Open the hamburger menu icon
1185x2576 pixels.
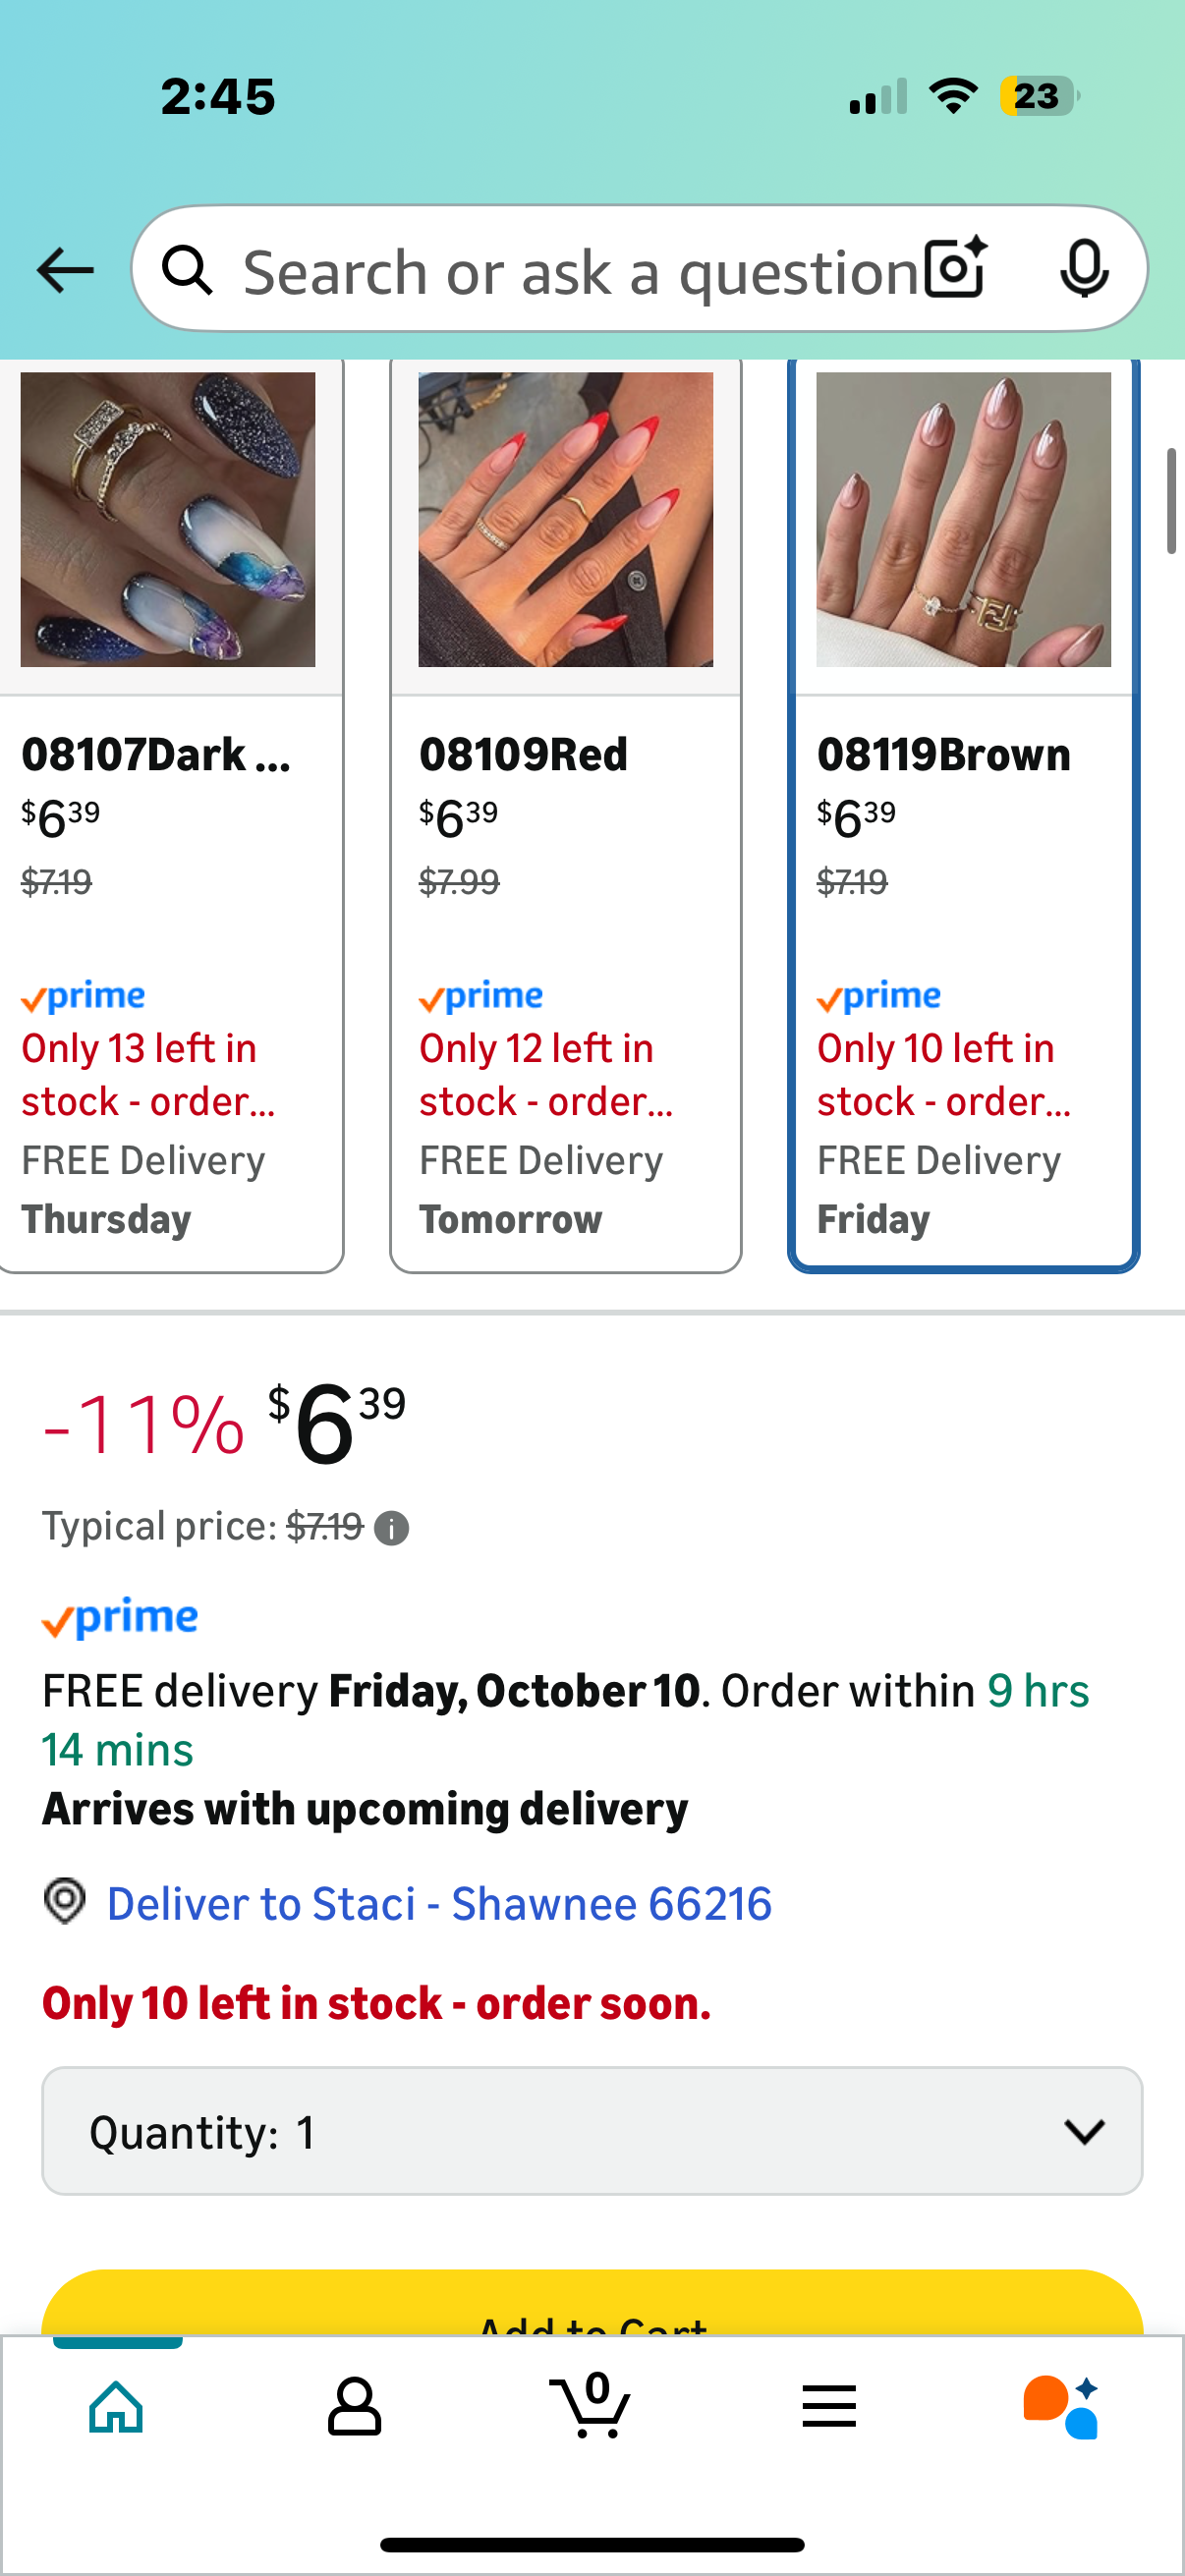pyautogui.click(x=828, y=2406)
